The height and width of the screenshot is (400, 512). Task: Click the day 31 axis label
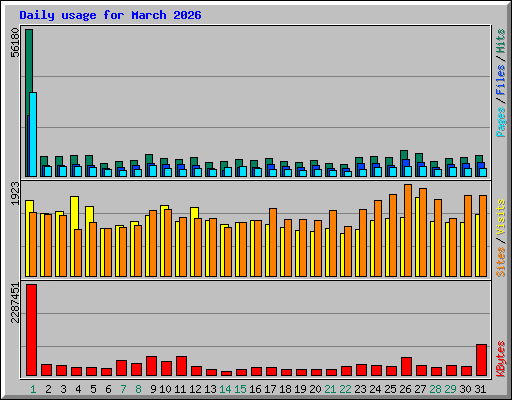point(480,389)
